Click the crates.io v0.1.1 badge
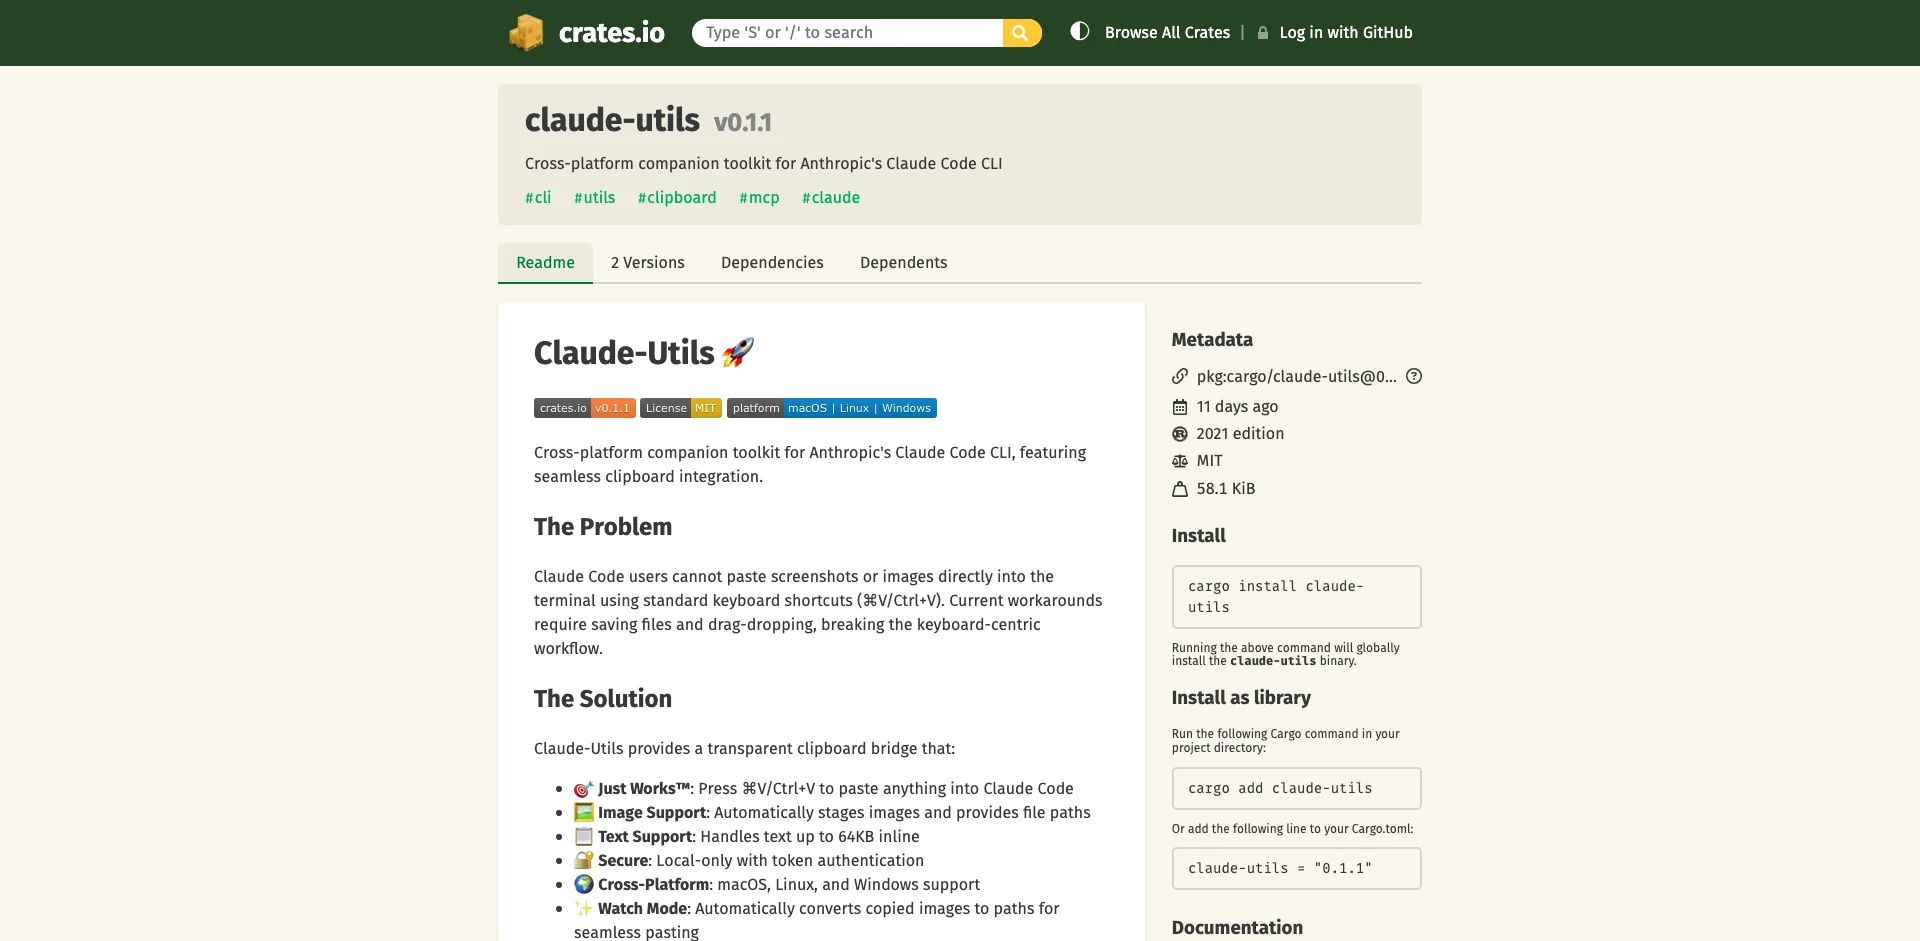This screenshot has width=1920, height=941. point(584,408)
